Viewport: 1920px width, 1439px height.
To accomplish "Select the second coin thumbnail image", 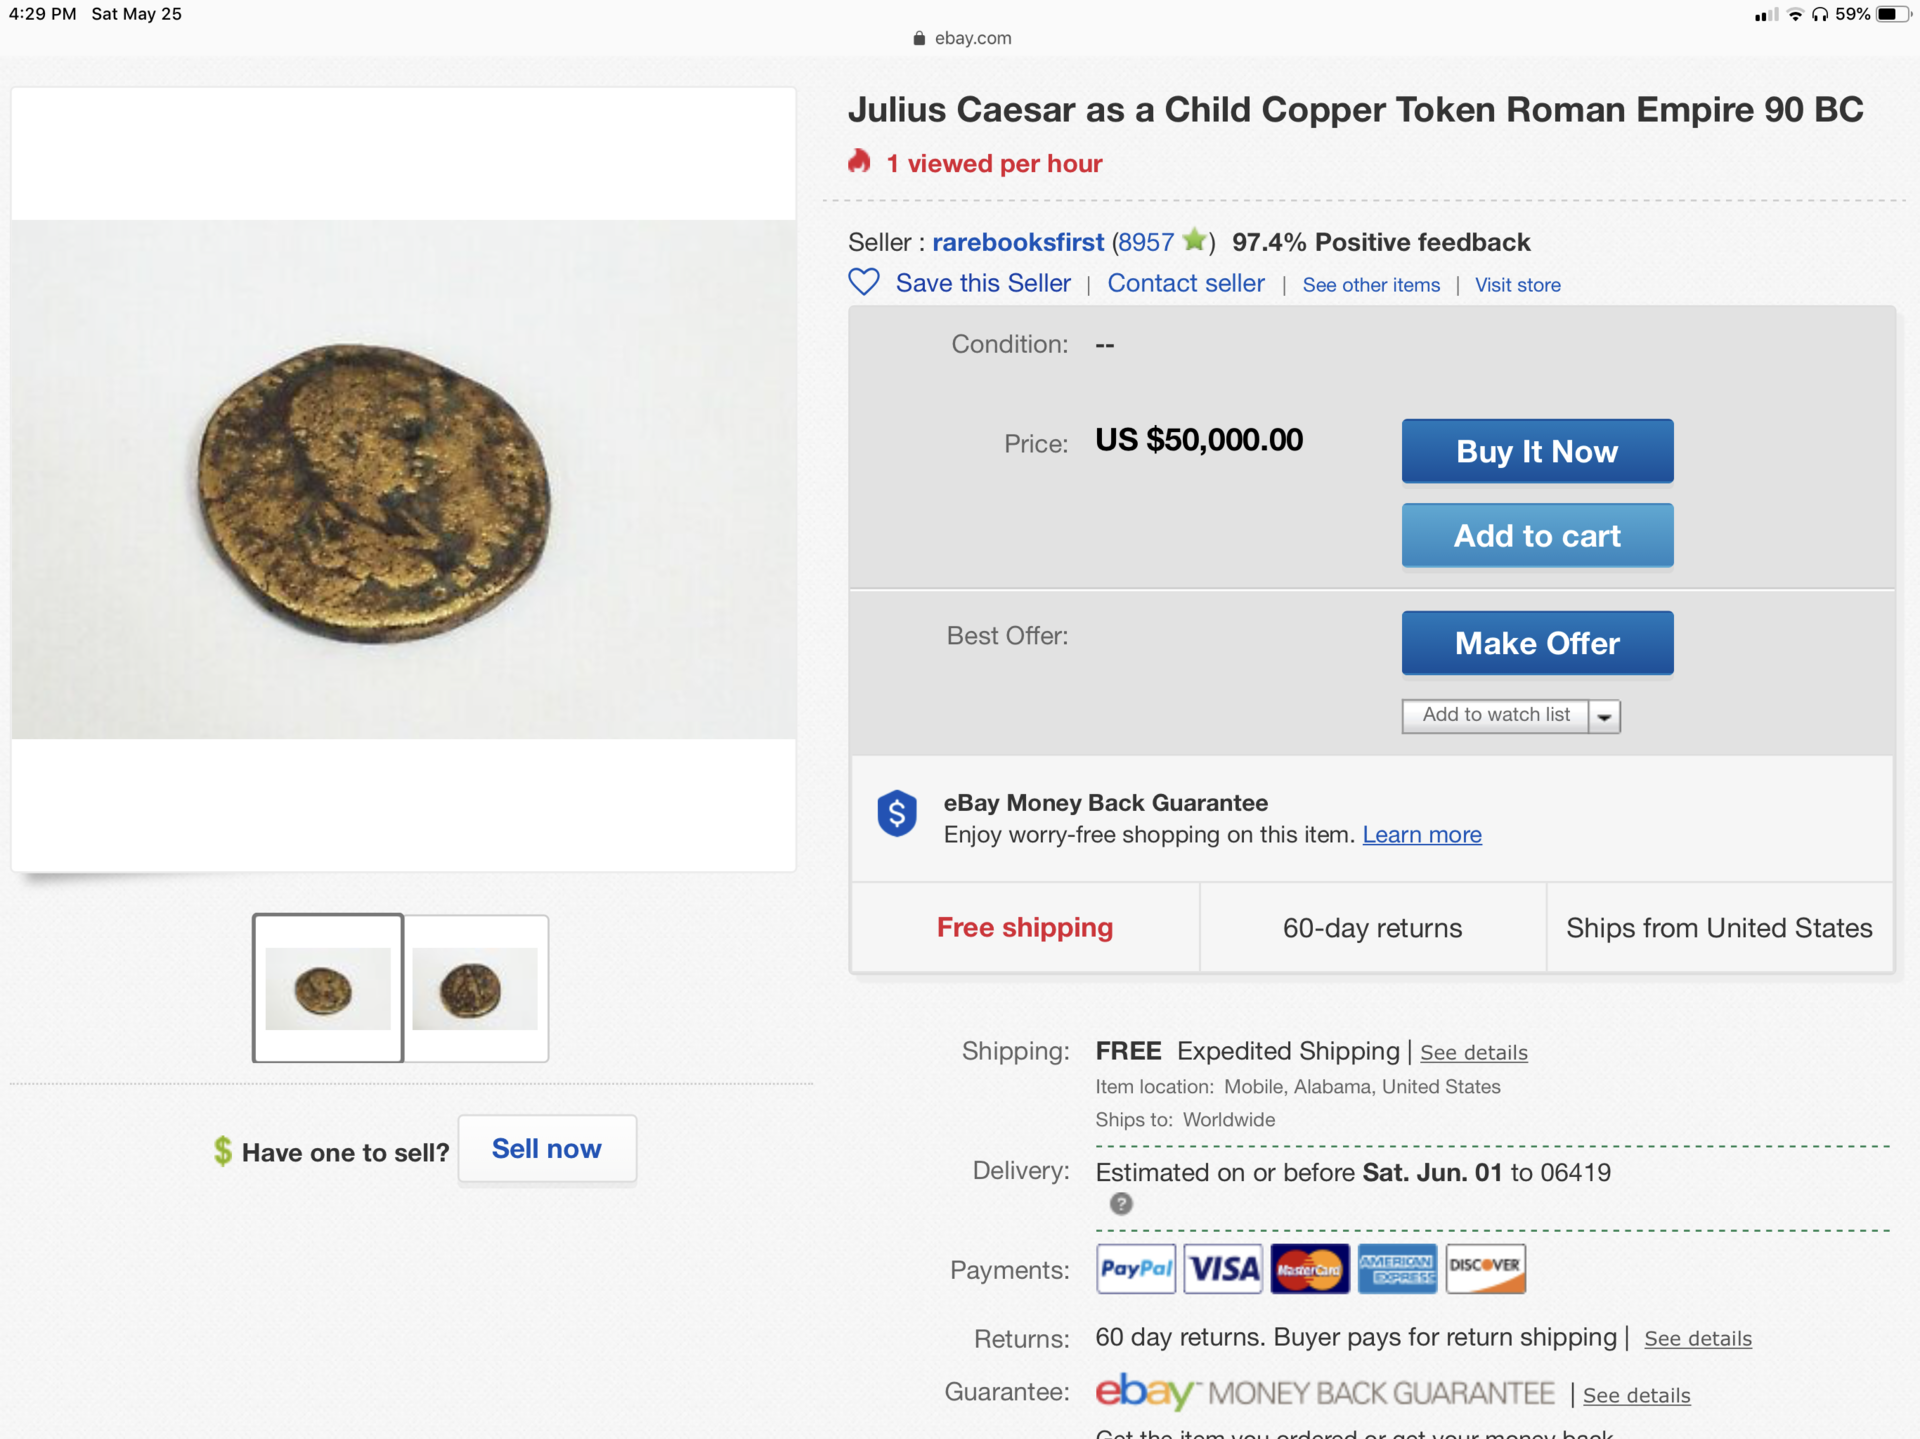I will pos(475,988).
